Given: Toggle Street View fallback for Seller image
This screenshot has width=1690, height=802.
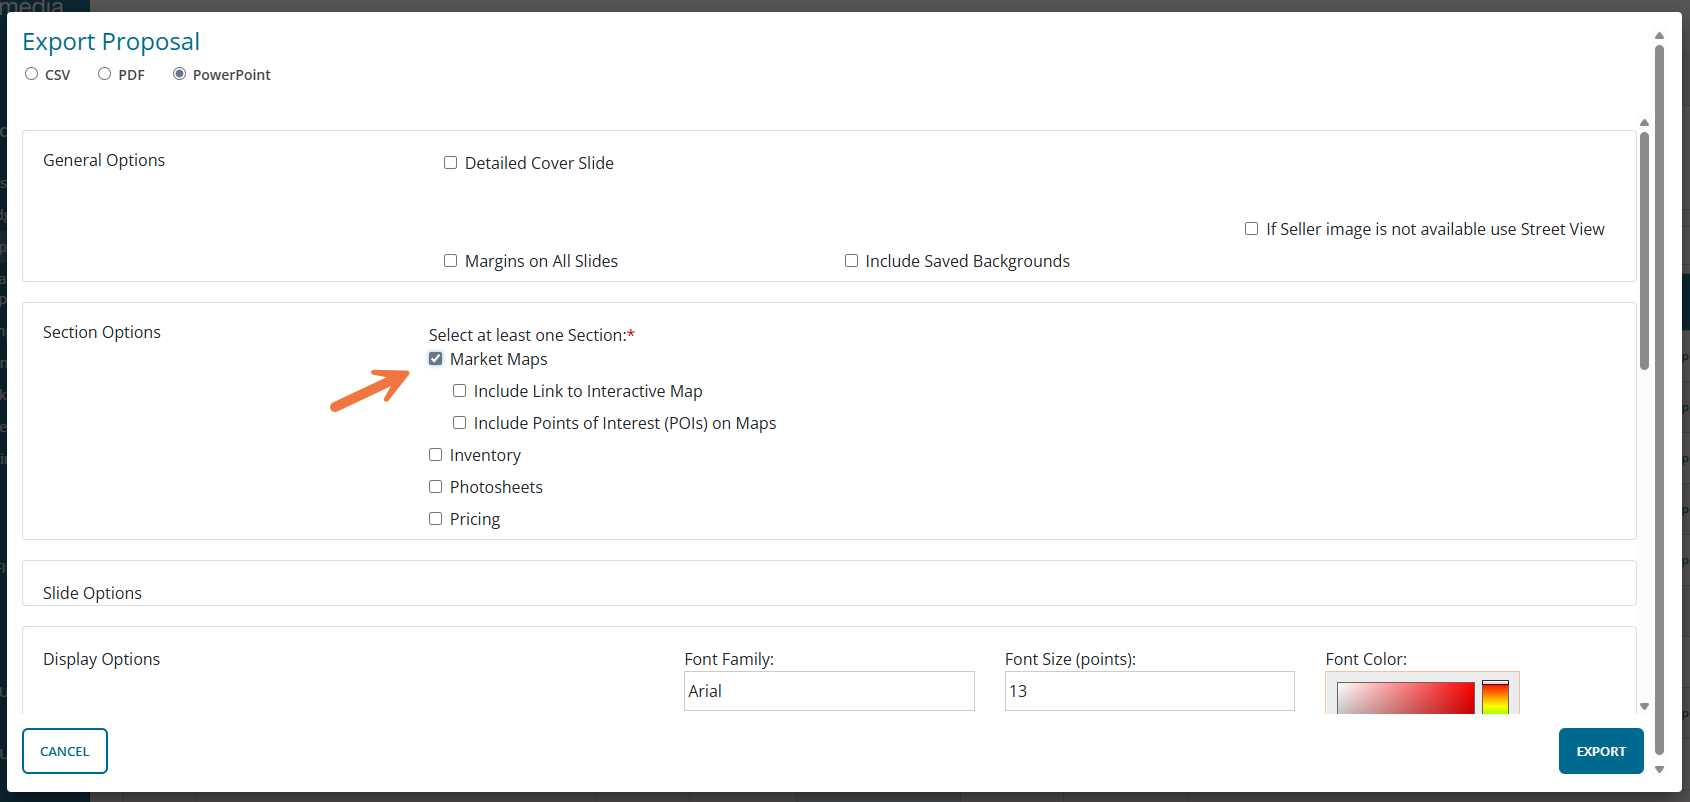Looking at the screenshot, I should [x=1251, y=229].
